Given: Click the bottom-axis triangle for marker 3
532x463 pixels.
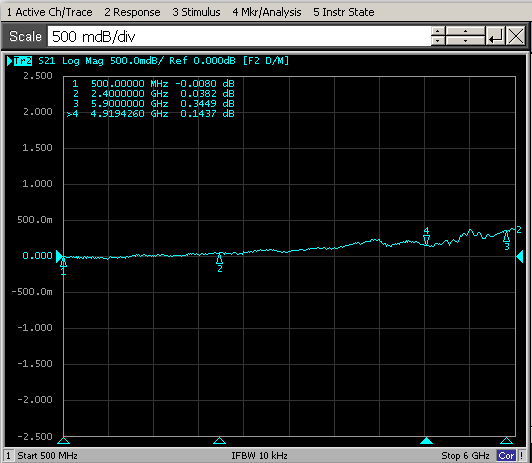Looking at the screenshot, I should click(506, 441).
